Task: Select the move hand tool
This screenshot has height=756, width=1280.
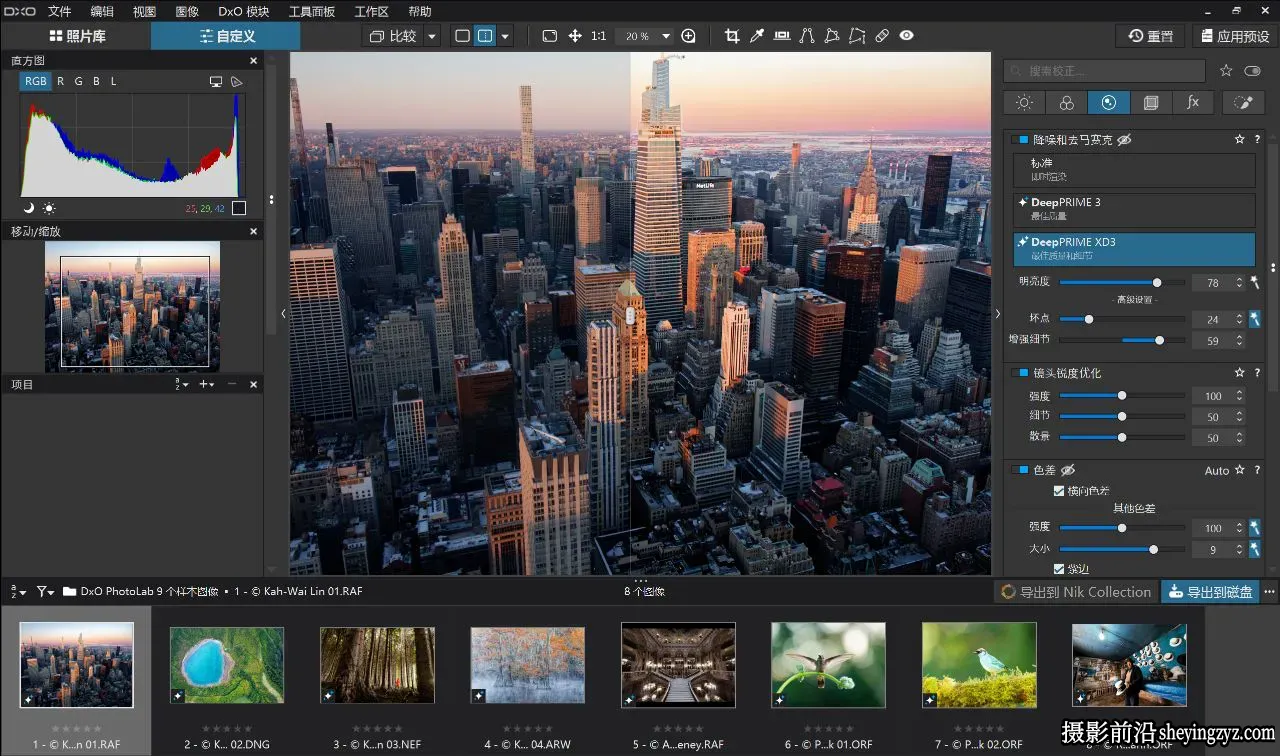Action: tap(575, 36)
